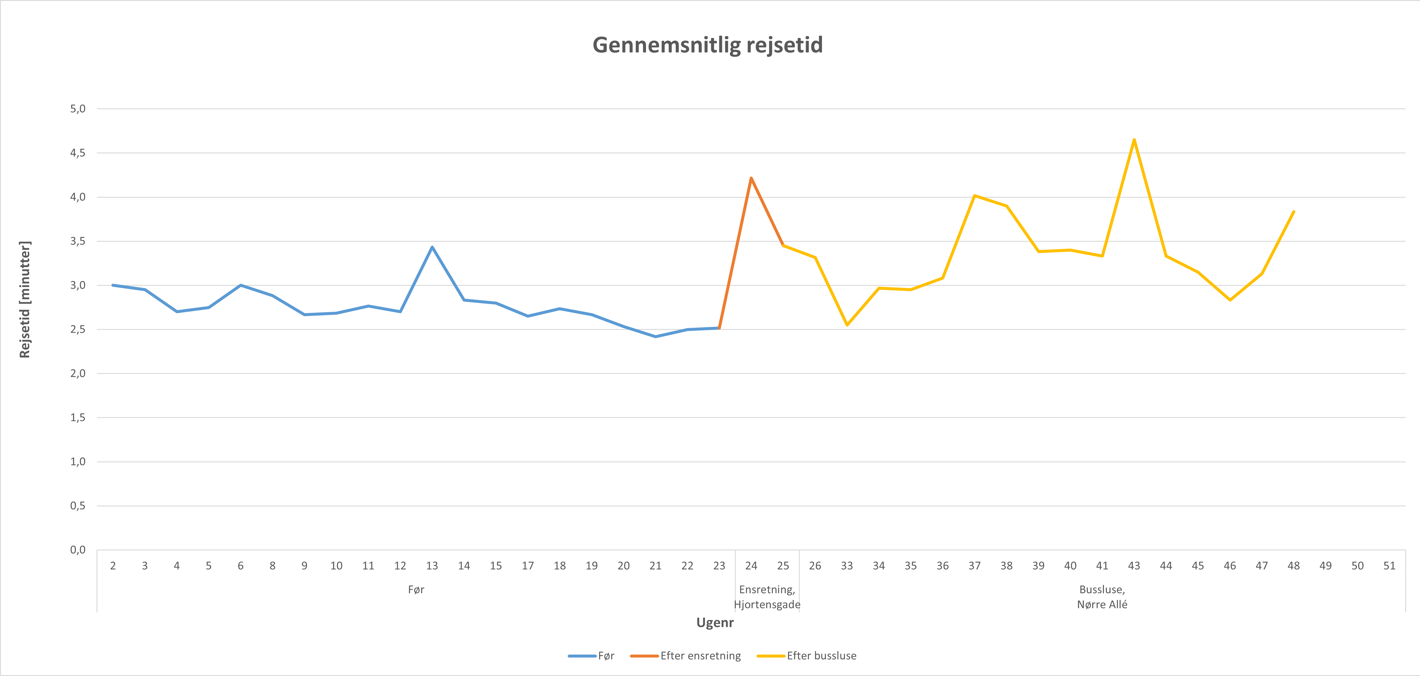This screenshot has width=1420, height=676.
Task: Click the 5,0 value on the vertical axis
Action: (x=77, y=108)
